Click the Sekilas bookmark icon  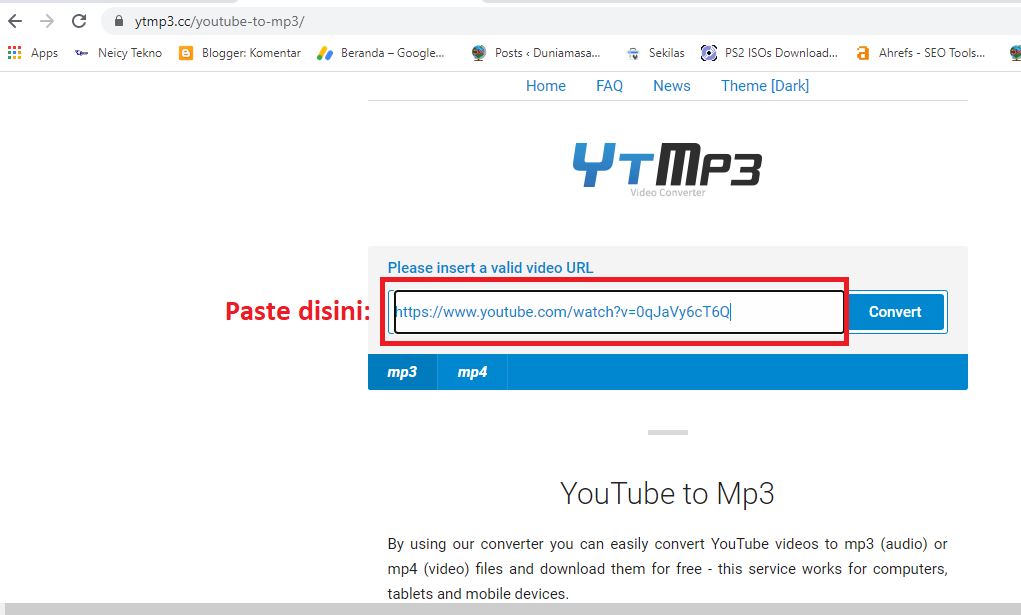click(x=633, y=53)
